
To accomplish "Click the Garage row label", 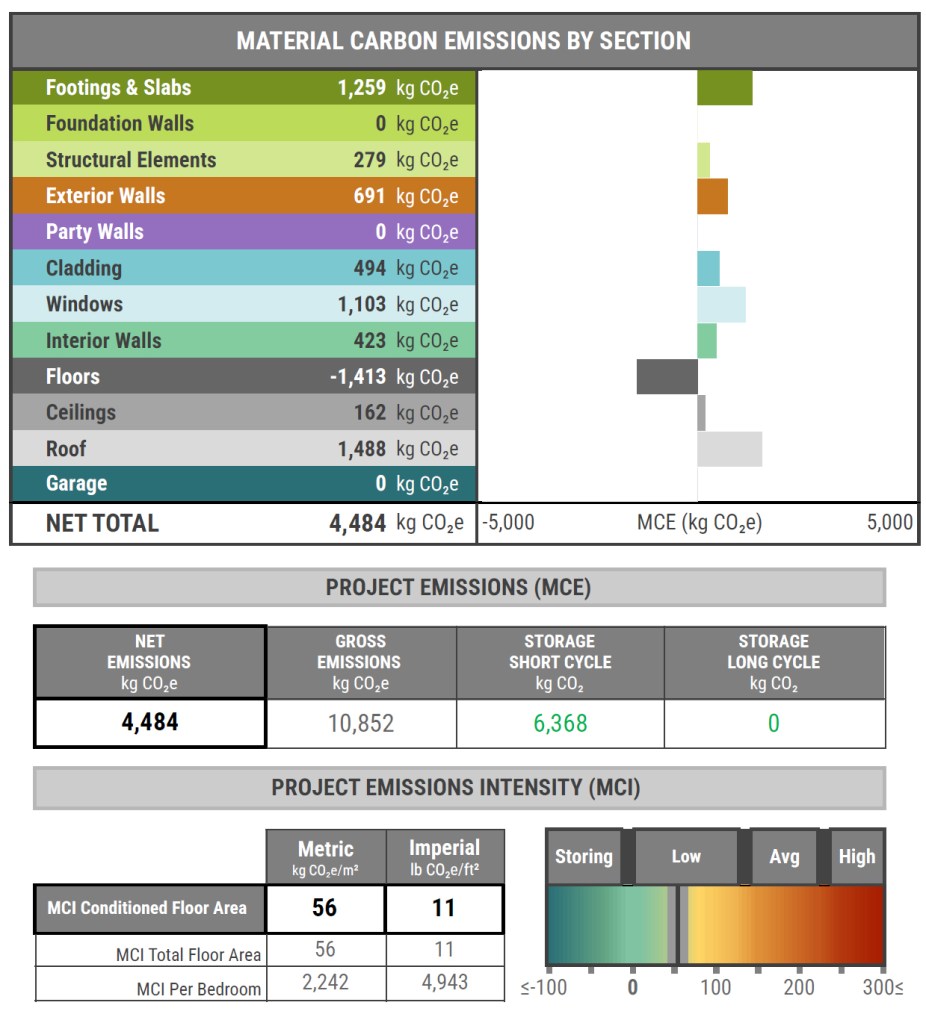I will pos(76,484).
